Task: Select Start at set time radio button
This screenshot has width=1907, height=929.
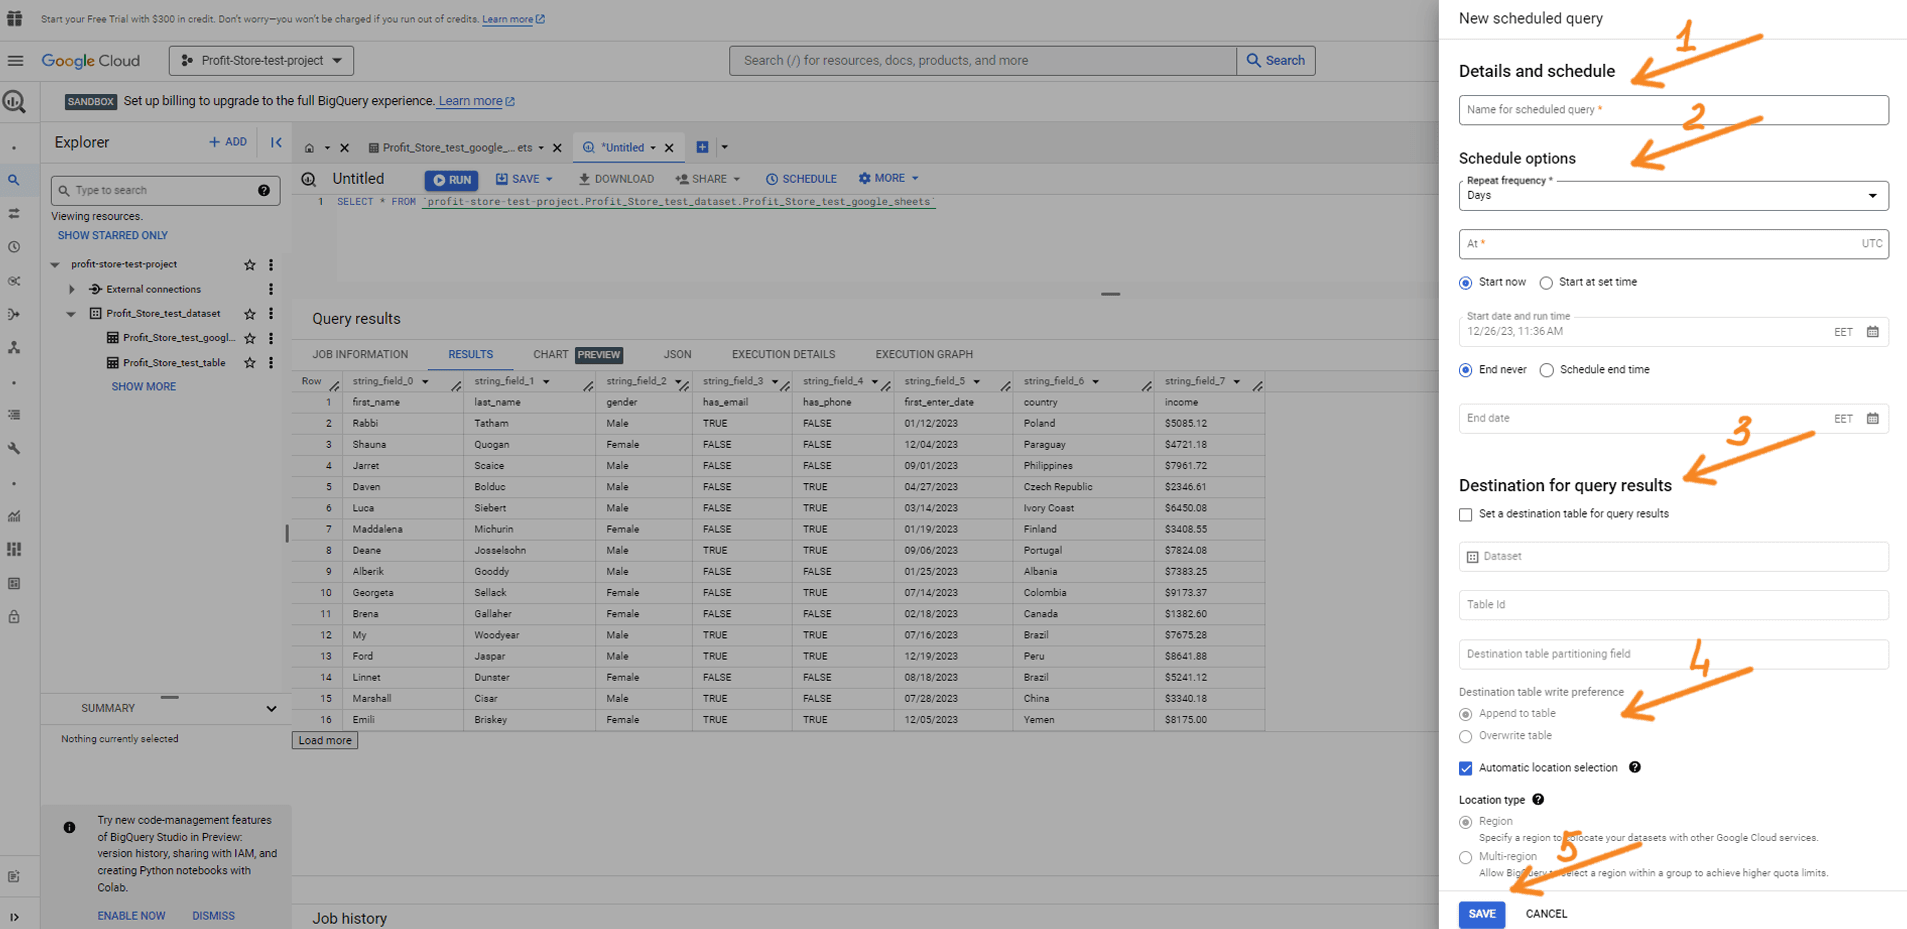Action: click(x=1546, y=283)
